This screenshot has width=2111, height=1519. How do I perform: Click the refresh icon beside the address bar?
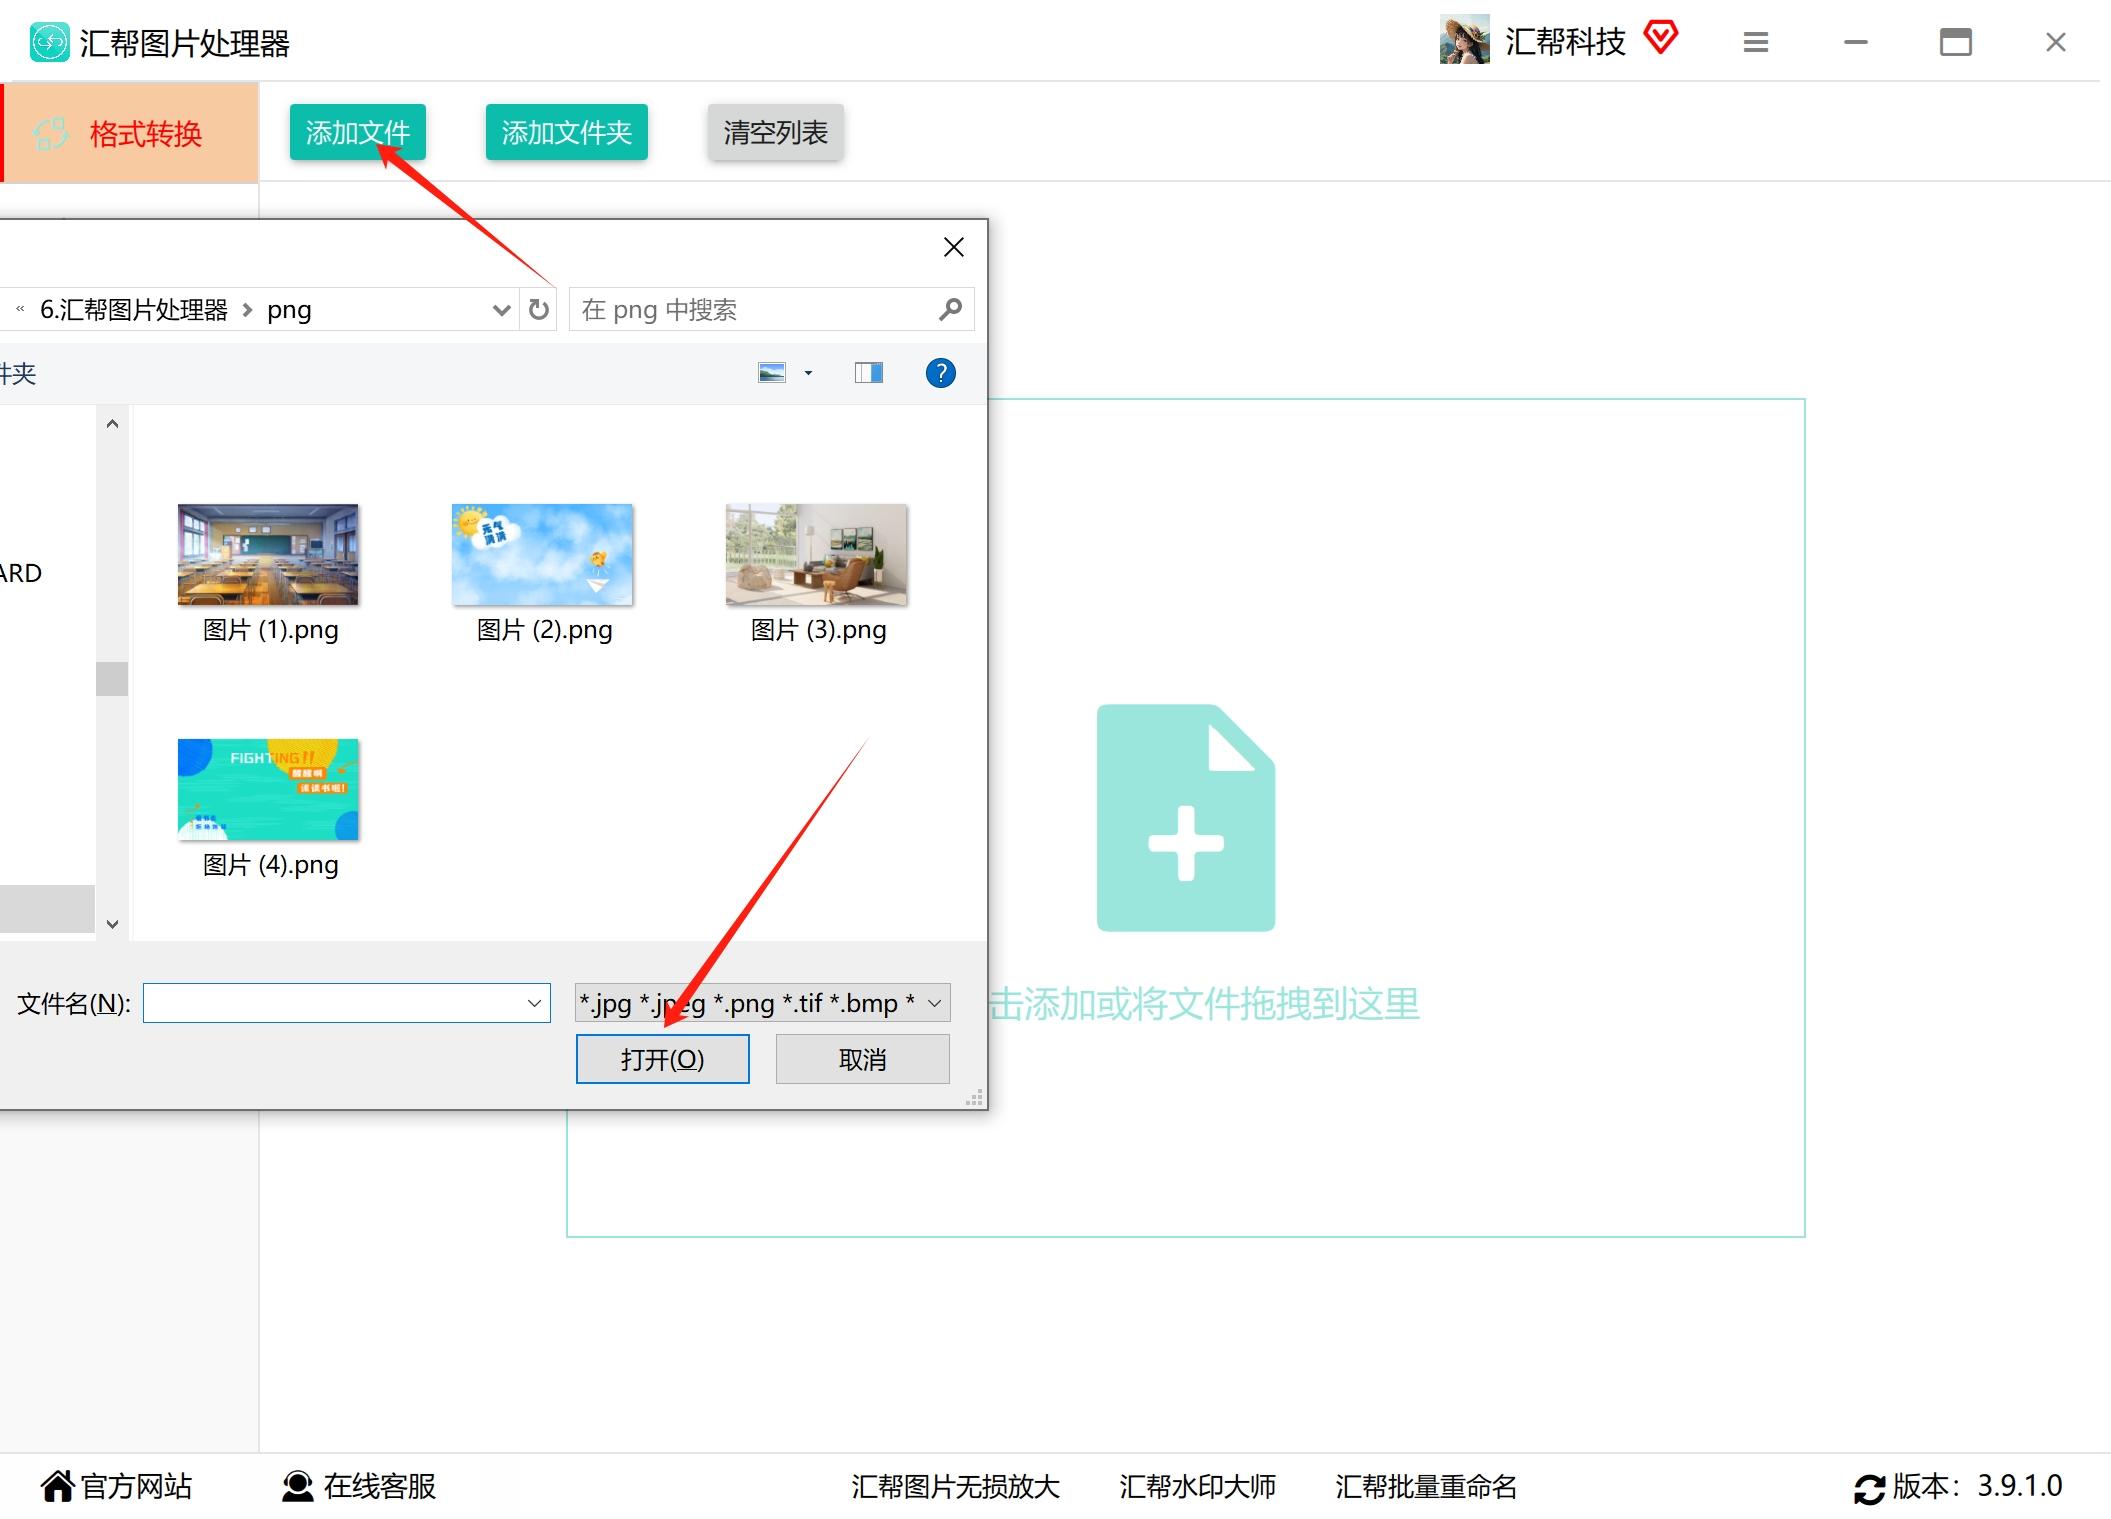(x=537, y=309)
